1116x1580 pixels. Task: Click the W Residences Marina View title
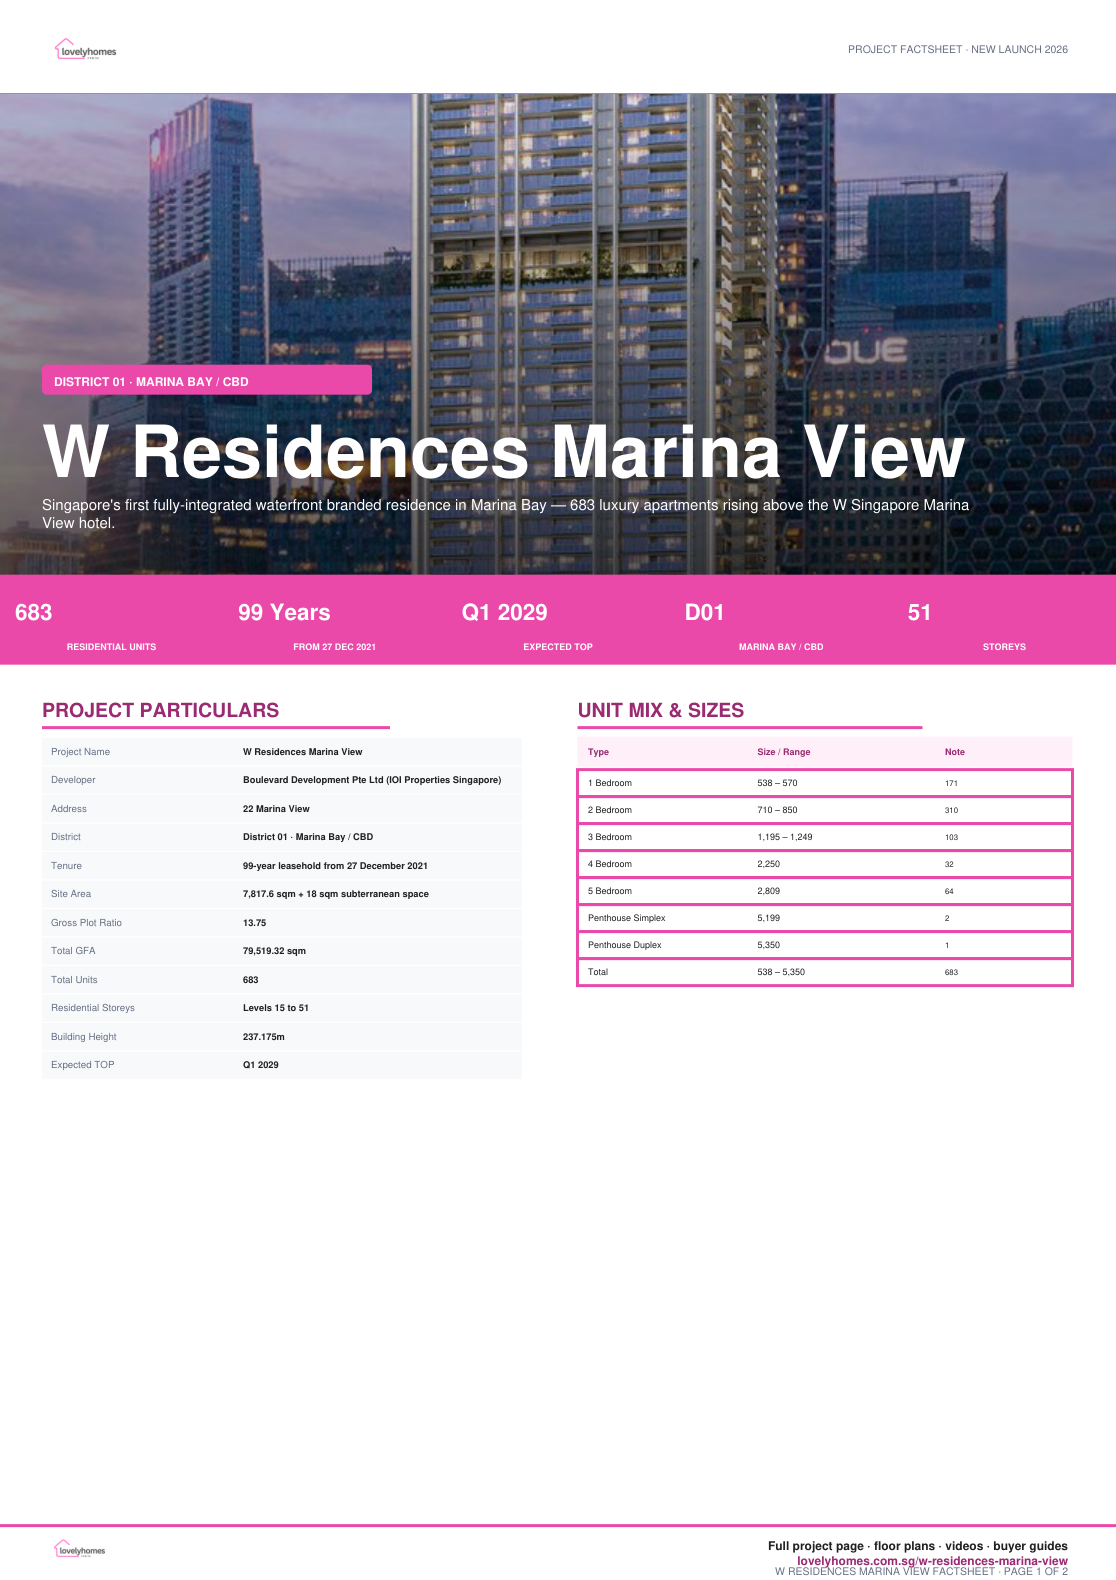[x=504, y=452]
